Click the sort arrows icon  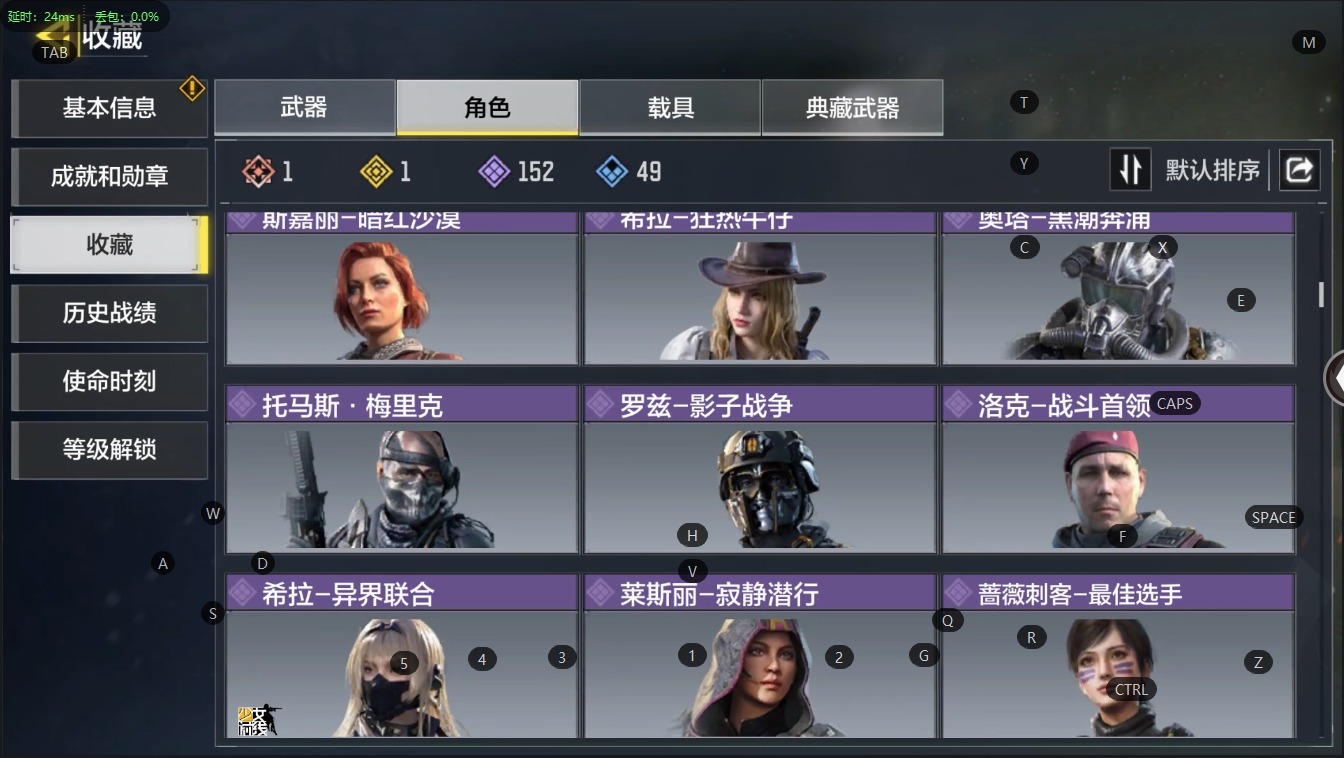click(1130, 170)
